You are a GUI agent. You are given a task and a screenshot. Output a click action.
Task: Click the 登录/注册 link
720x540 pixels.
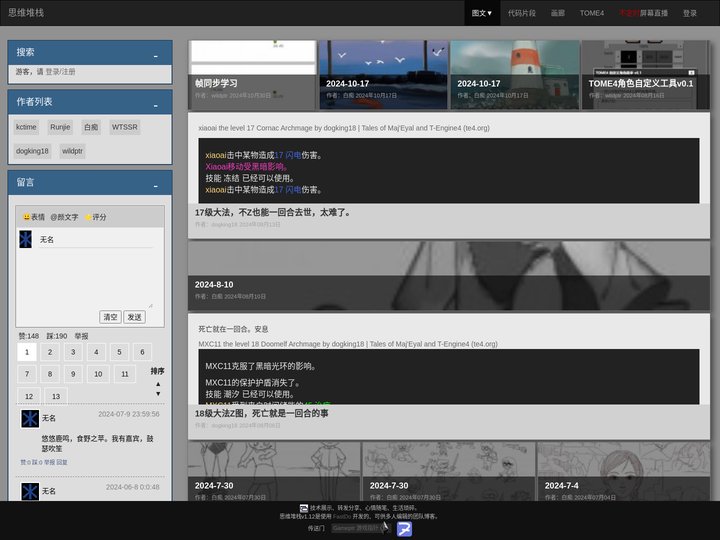coord(60,72)
